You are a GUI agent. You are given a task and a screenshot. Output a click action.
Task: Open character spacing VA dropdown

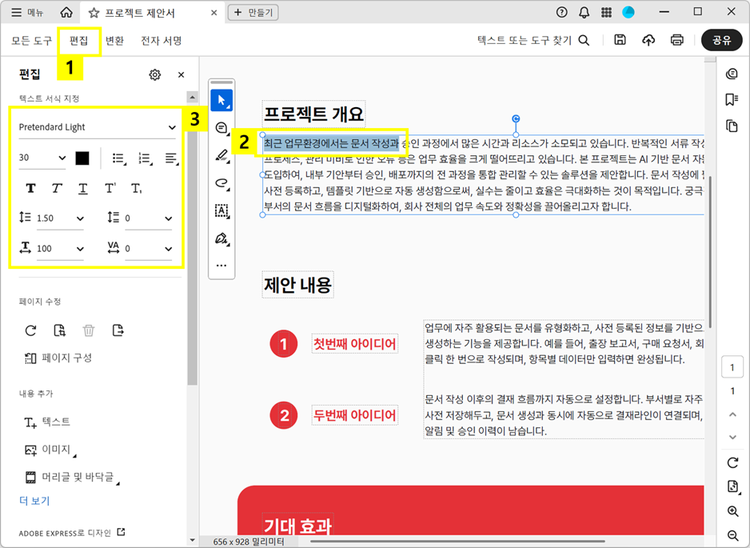point(148,249)
